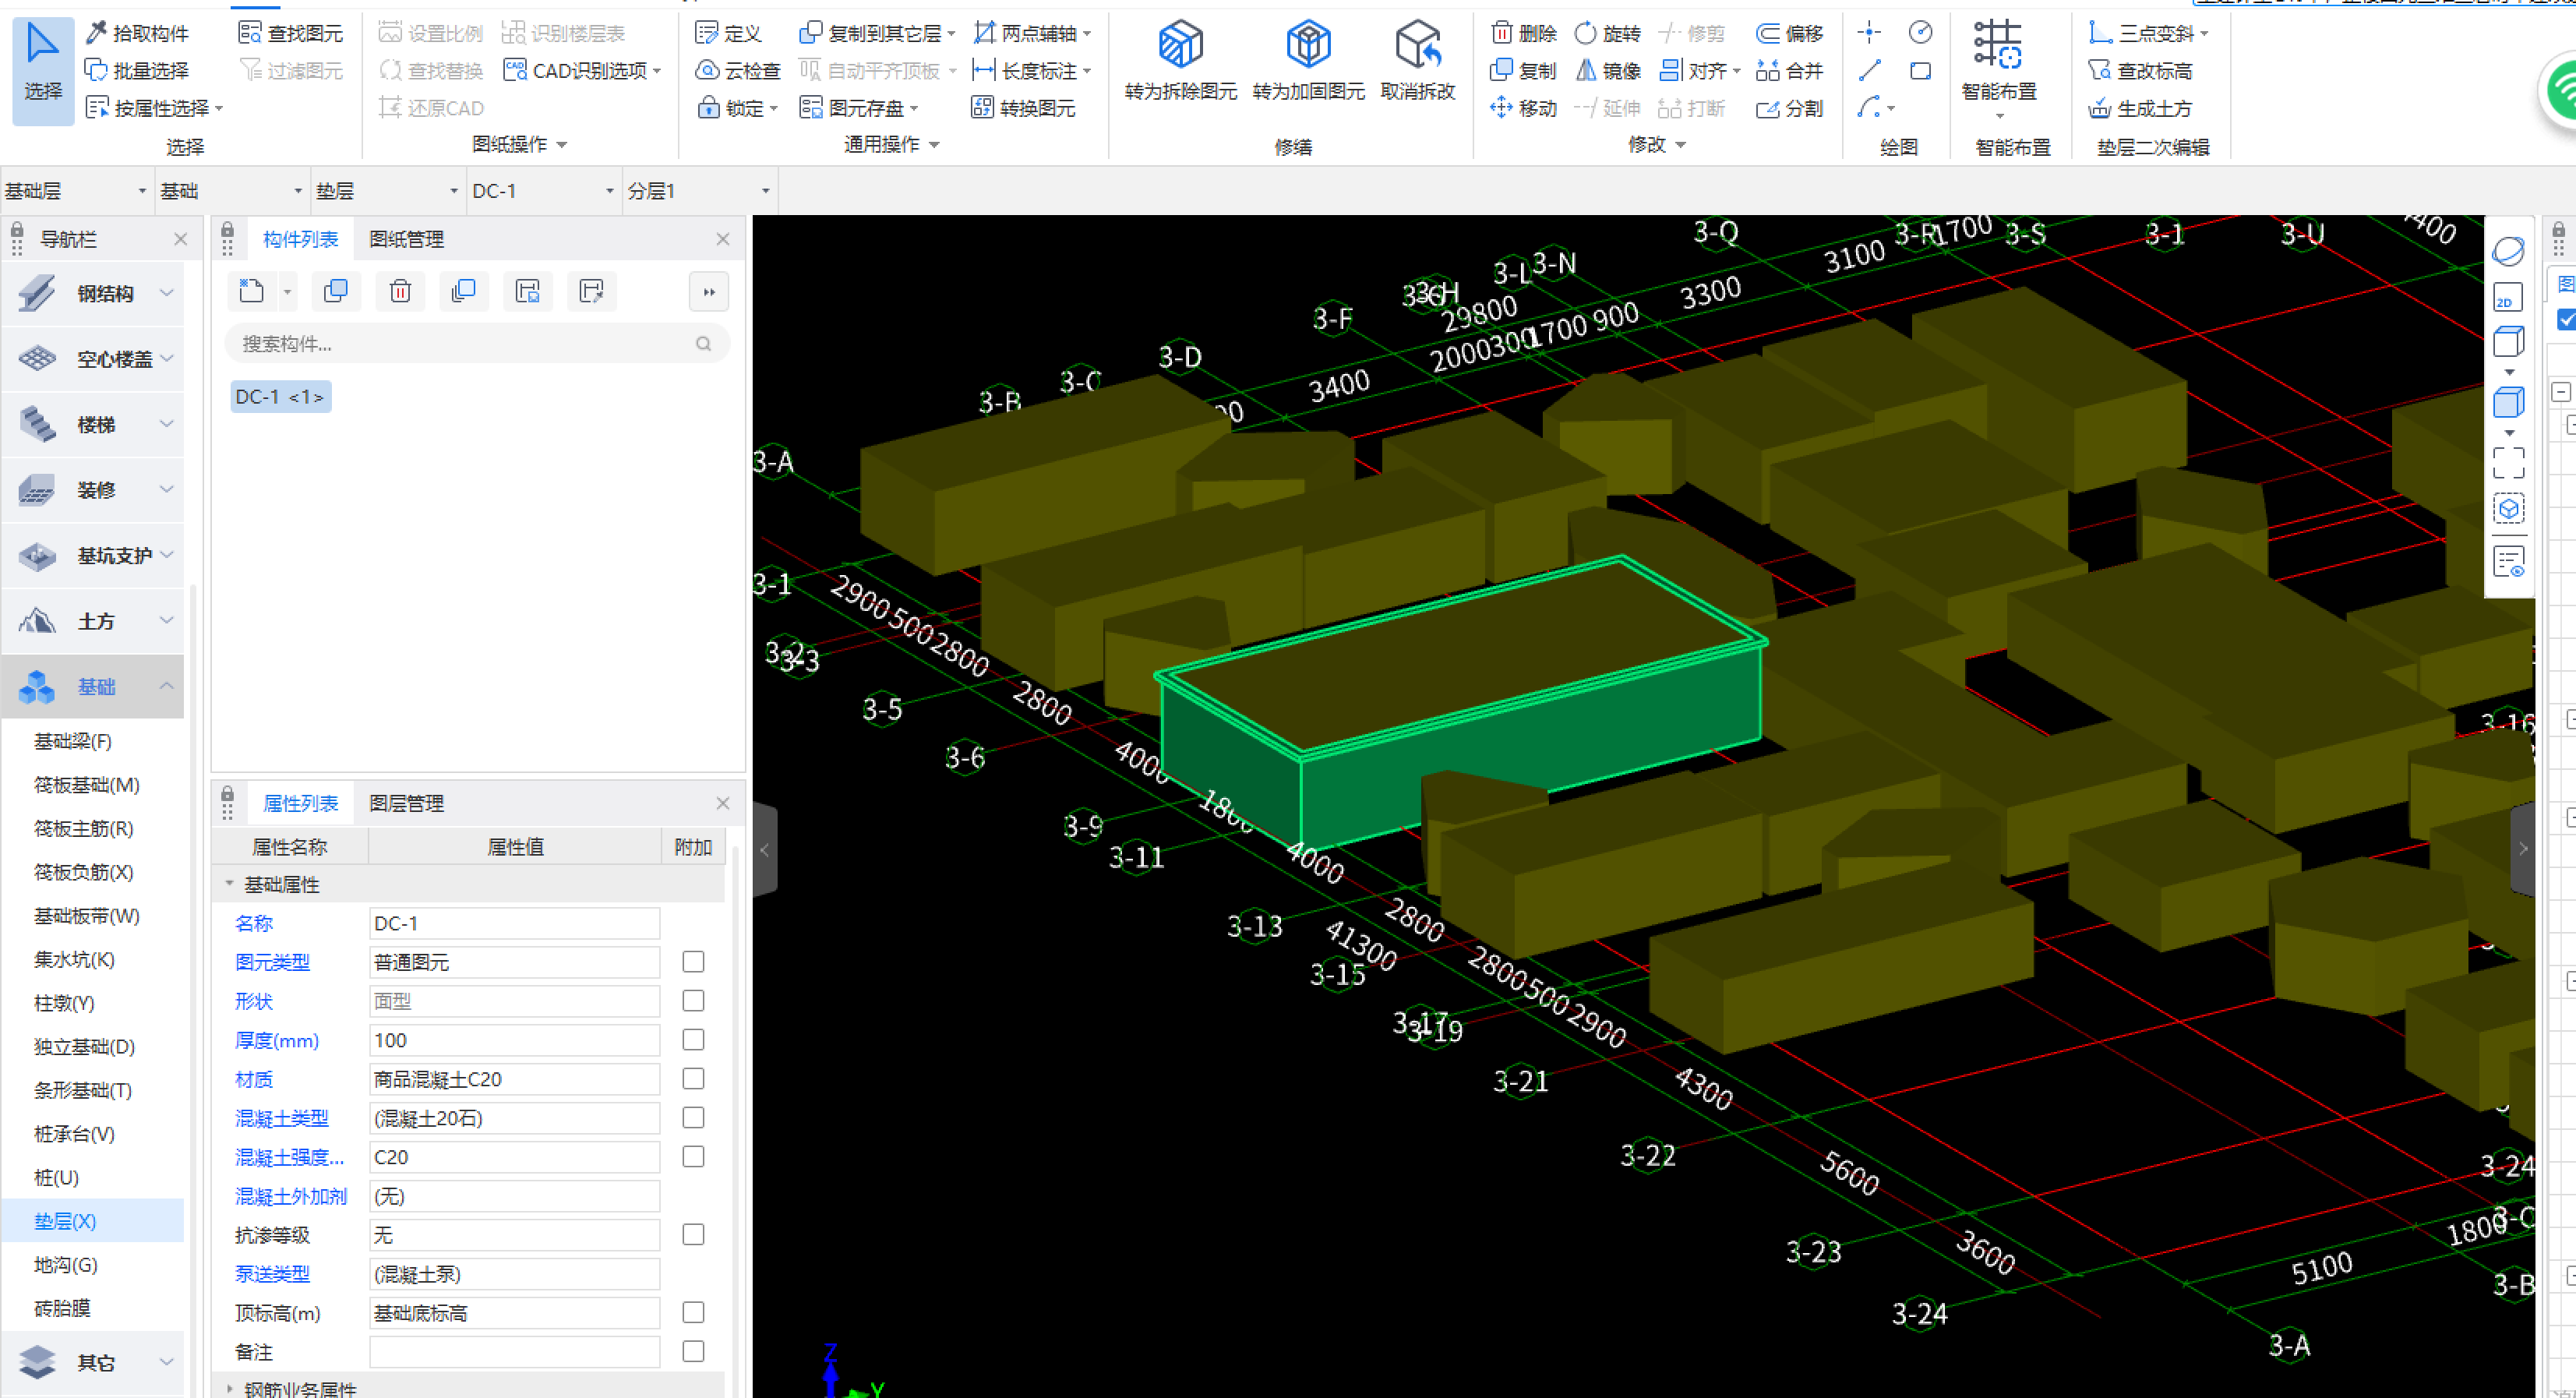Toggle 抗渗等级 附加 checkbox

(x=693, y=1234)
